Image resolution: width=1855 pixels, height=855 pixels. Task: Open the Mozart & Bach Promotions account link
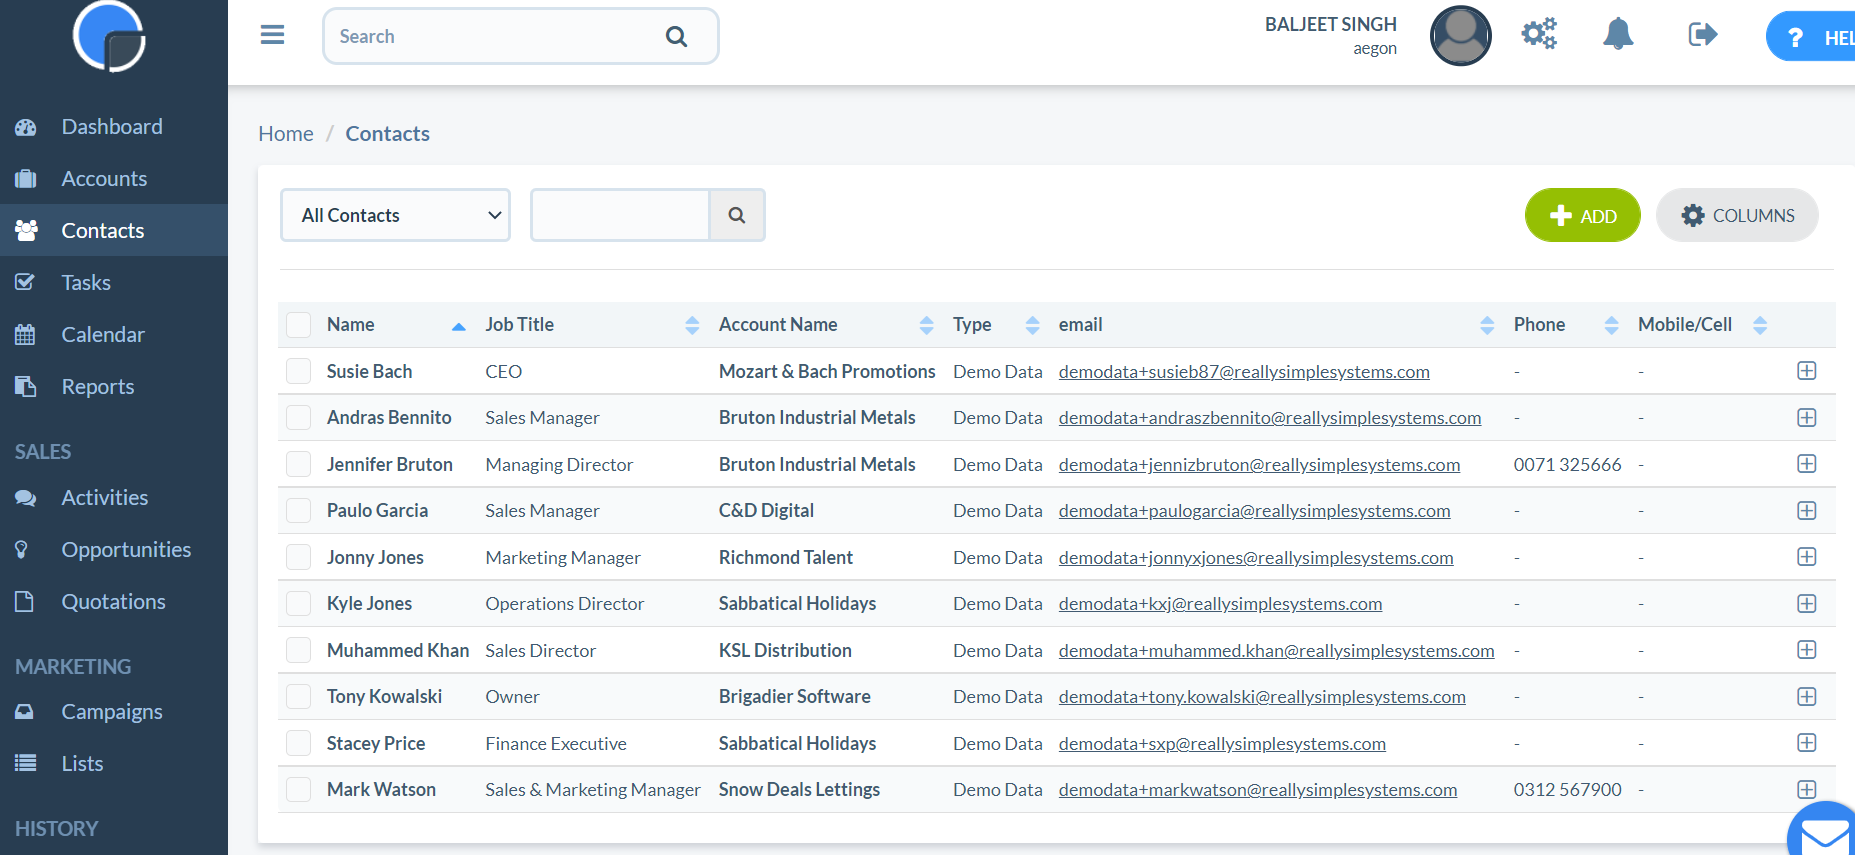(827, 372)
